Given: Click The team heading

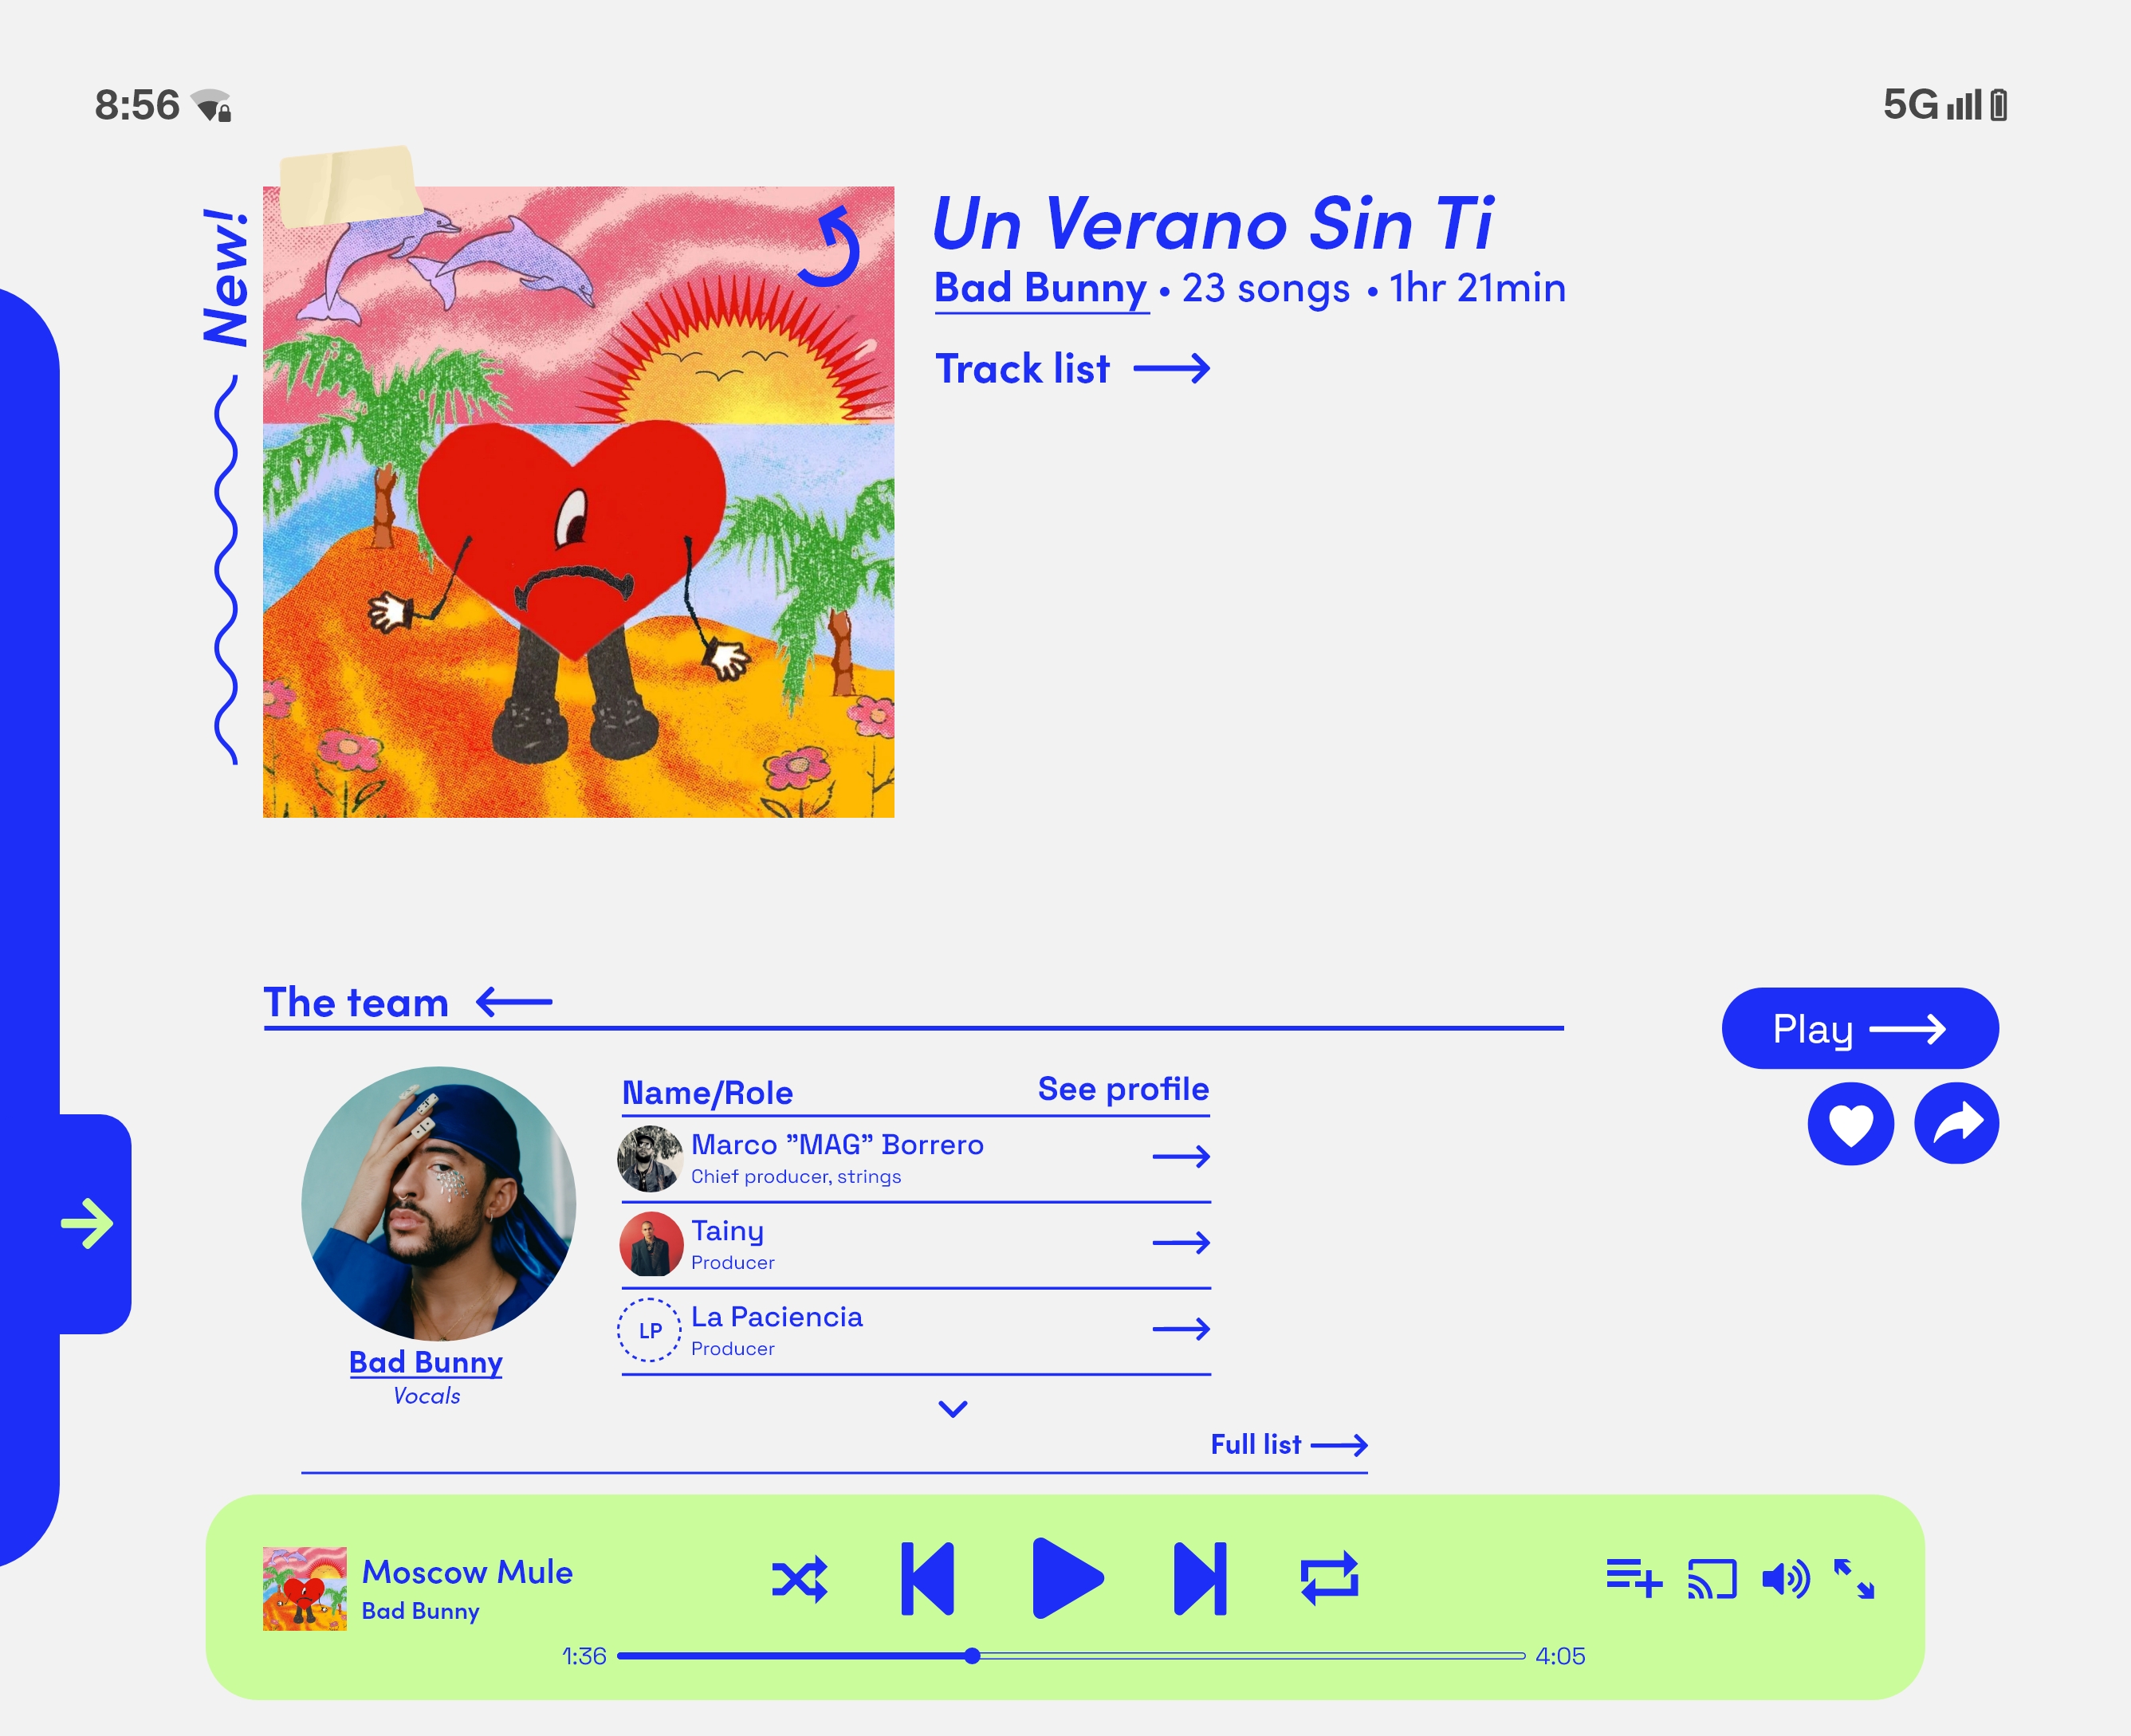Looking at the screenshot, I should [356, 1002].
